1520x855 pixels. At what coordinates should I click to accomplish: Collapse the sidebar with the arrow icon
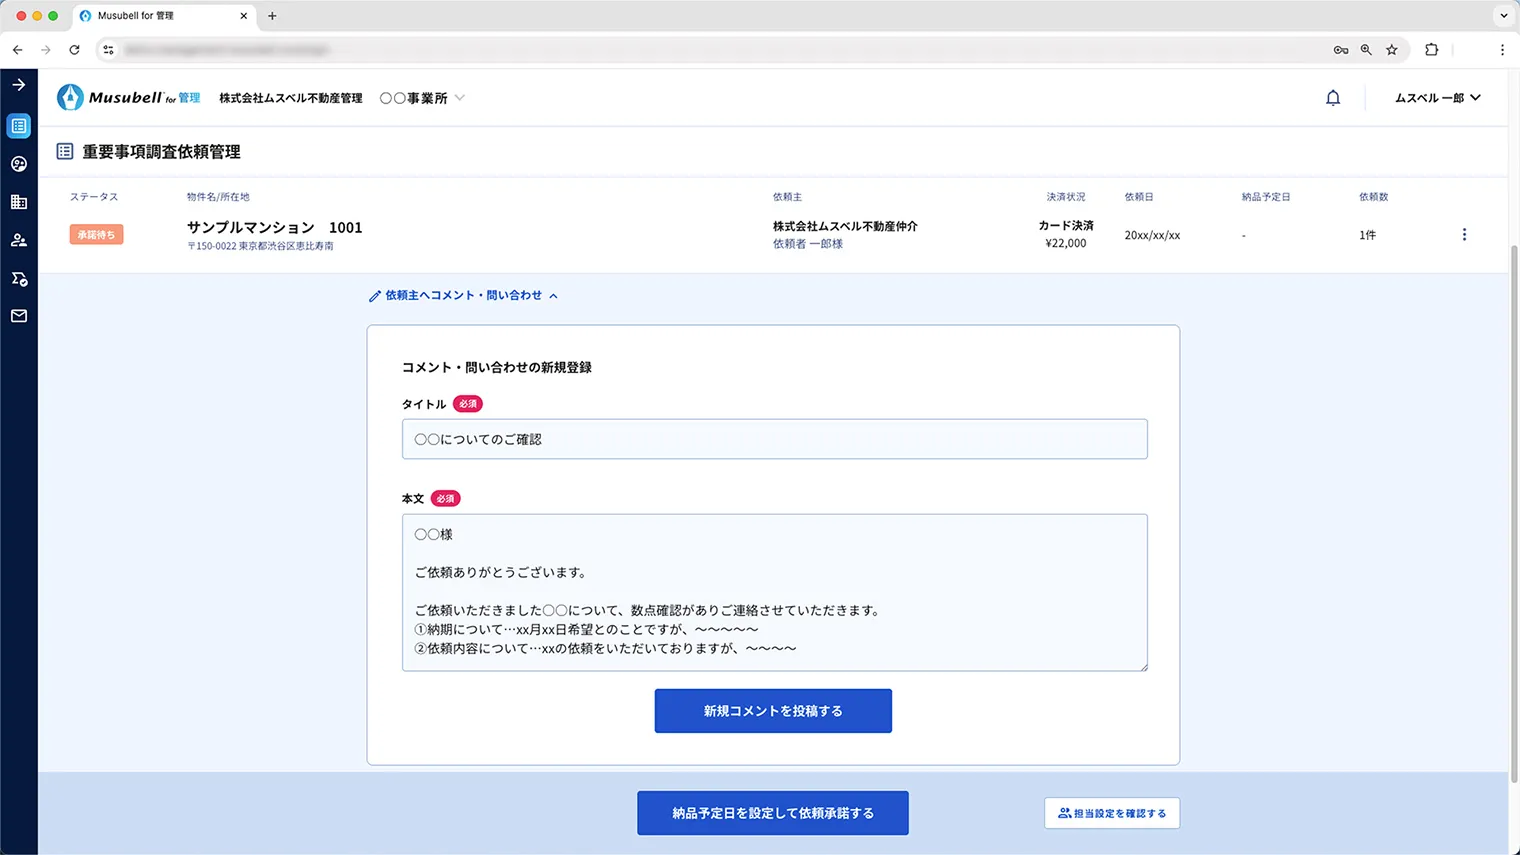(x=18, y=84)
